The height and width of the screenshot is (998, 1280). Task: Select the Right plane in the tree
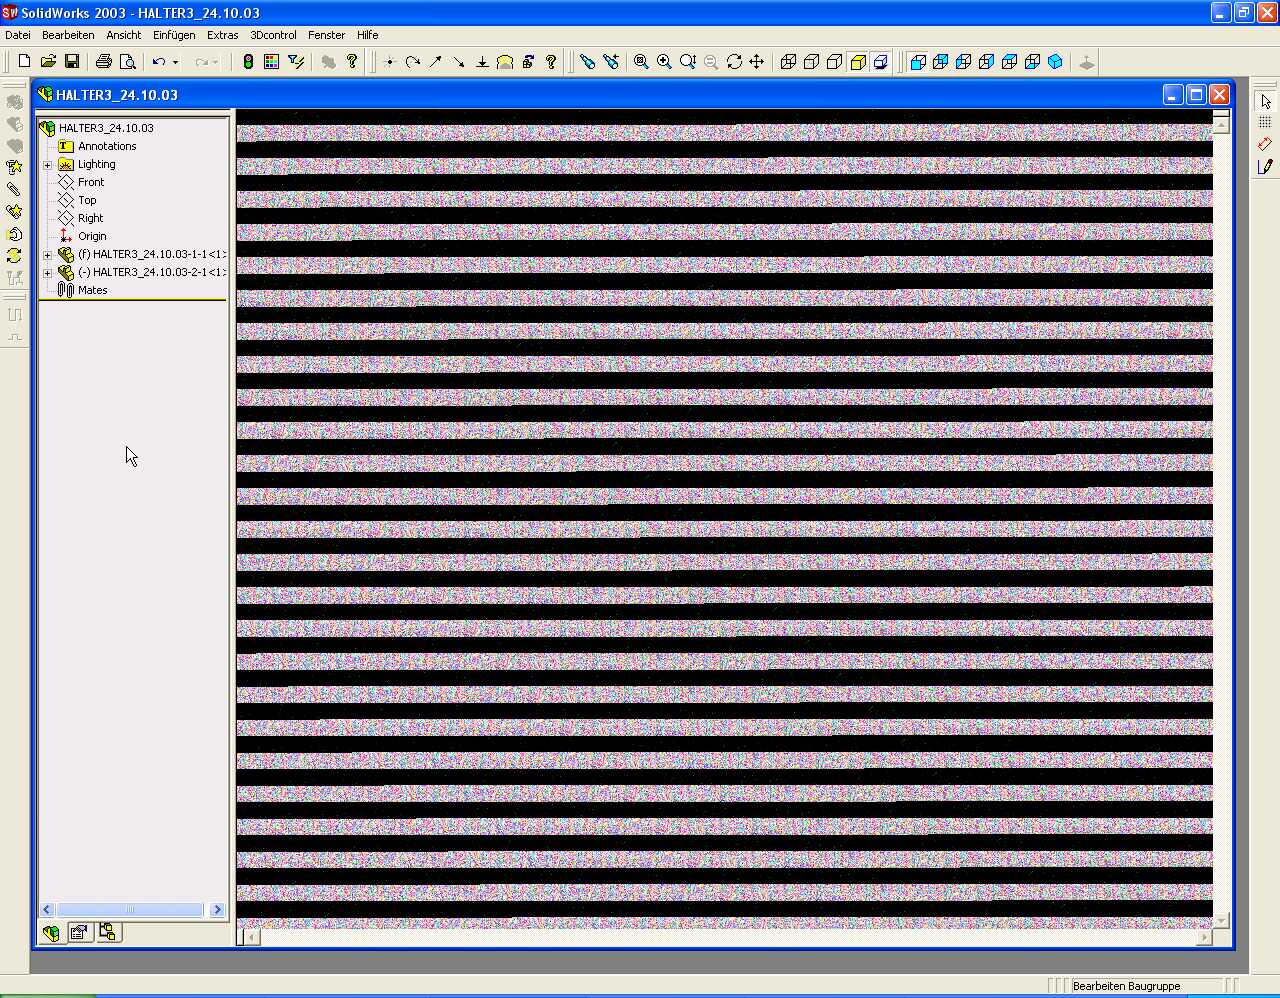91,218
